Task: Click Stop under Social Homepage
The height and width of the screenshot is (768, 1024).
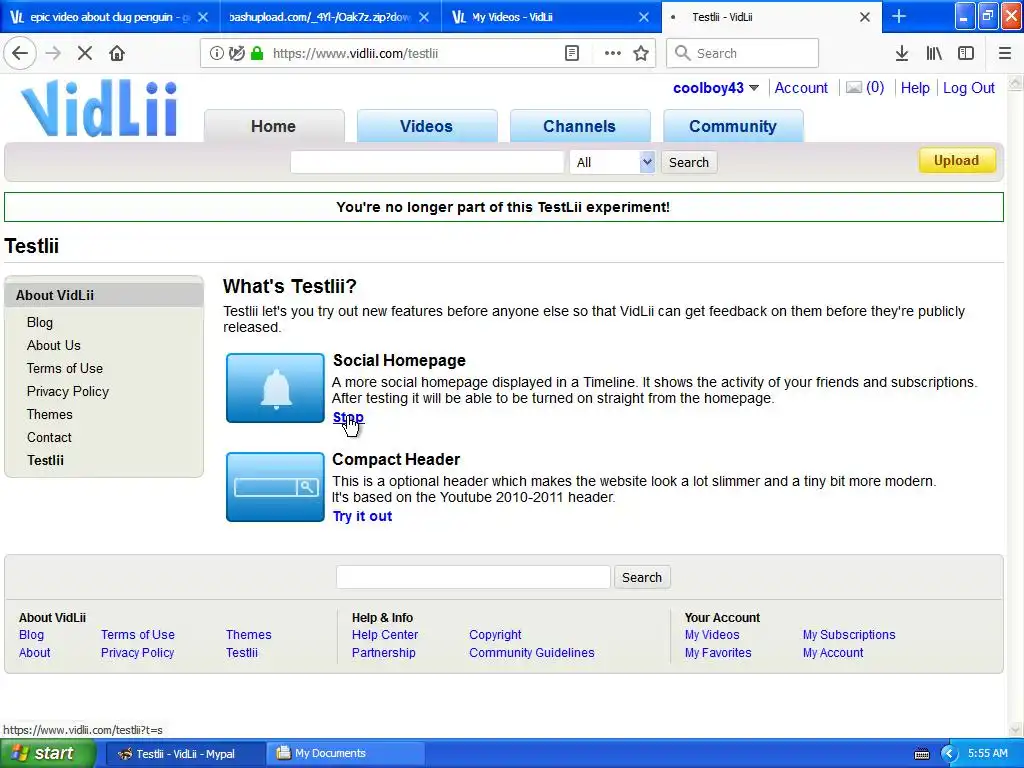Action: point(348,417)
